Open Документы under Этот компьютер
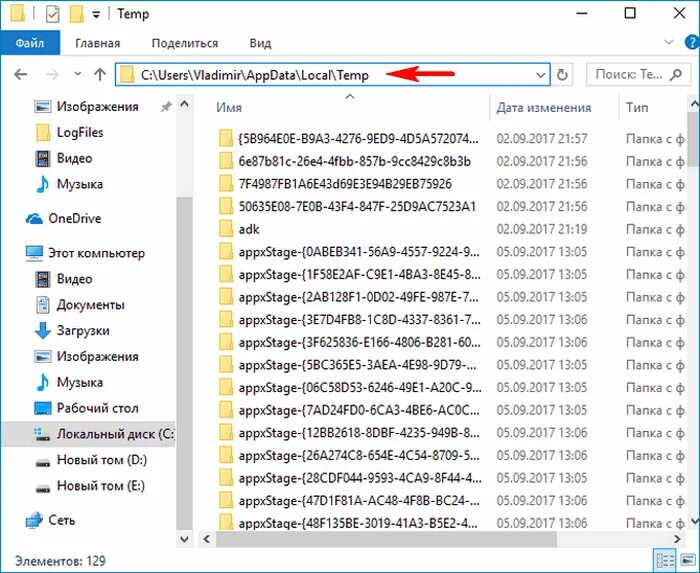 (x=79, y=305)
